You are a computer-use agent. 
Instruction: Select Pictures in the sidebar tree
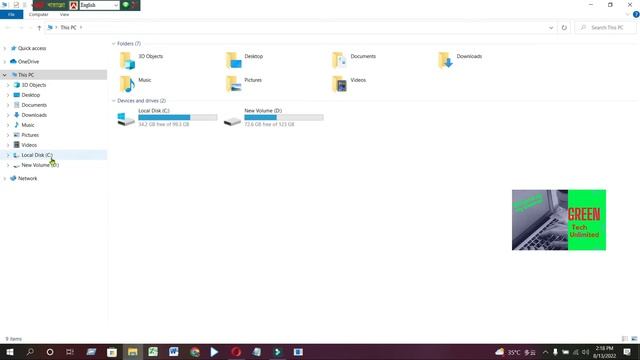[30, 135]
